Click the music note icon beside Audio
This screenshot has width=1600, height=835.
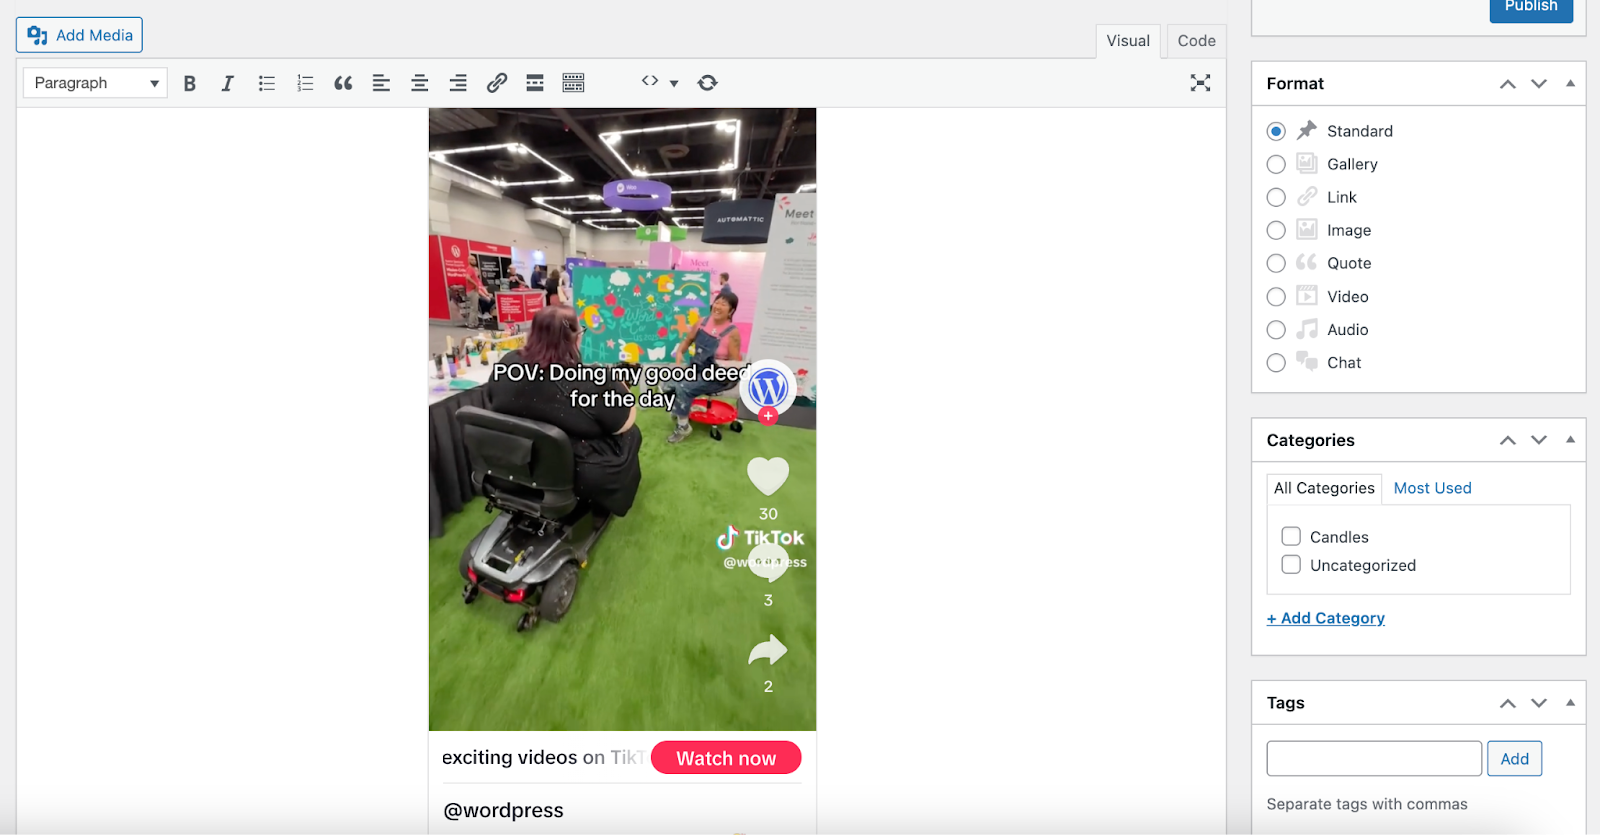(x=1307, y=329)
